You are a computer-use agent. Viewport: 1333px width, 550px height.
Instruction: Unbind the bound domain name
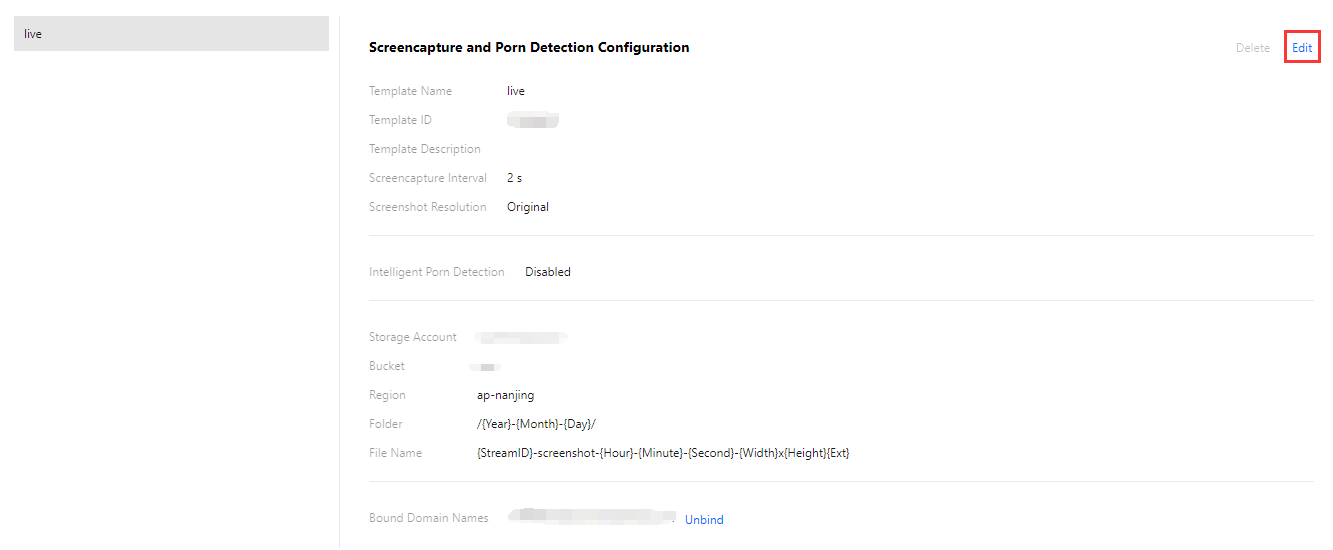coord(704,520)
